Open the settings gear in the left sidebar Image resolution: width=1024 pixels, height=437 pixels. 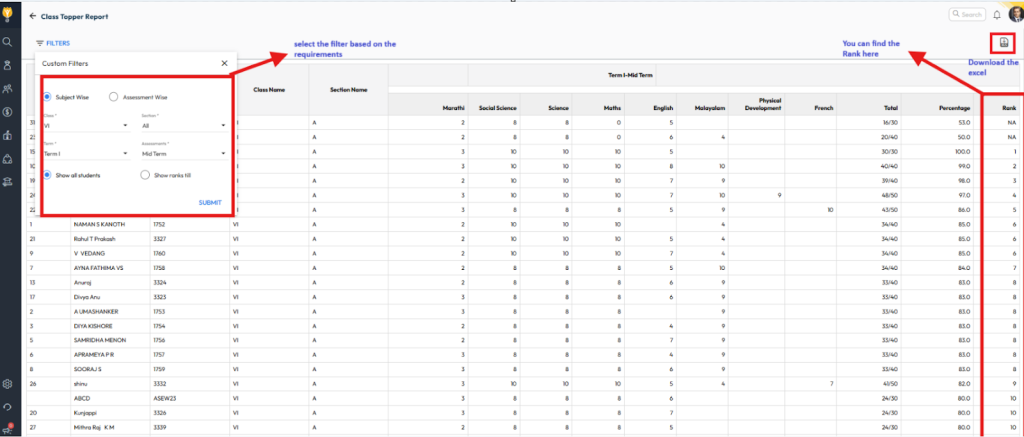[8, 384]
